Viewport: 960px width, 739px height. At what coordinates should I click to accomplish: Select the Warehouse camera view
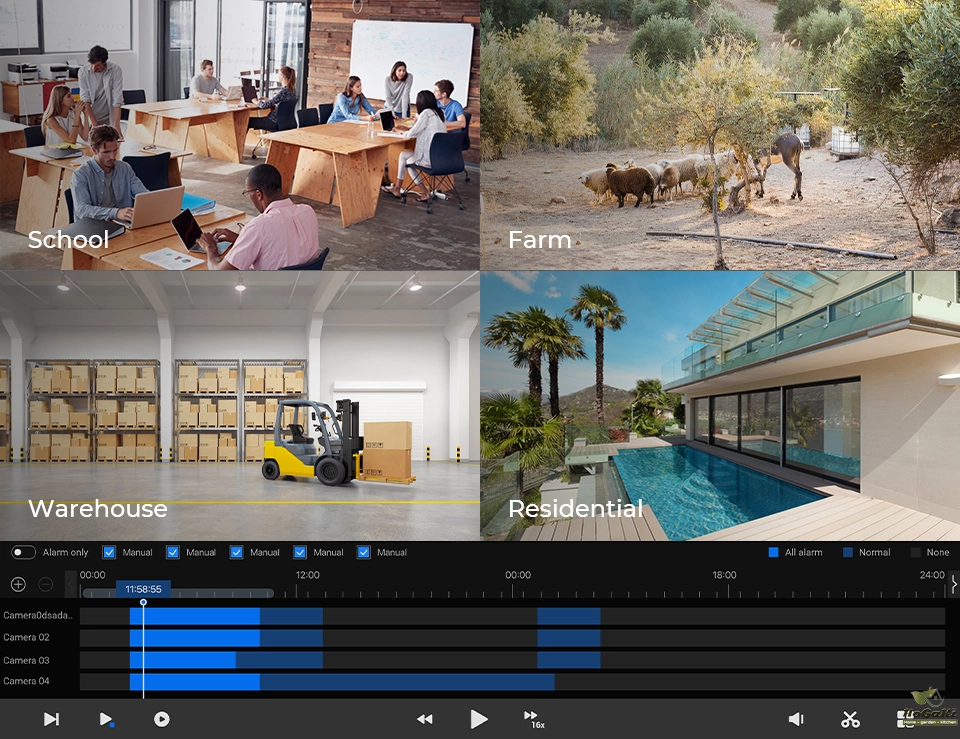click(240, 405)
